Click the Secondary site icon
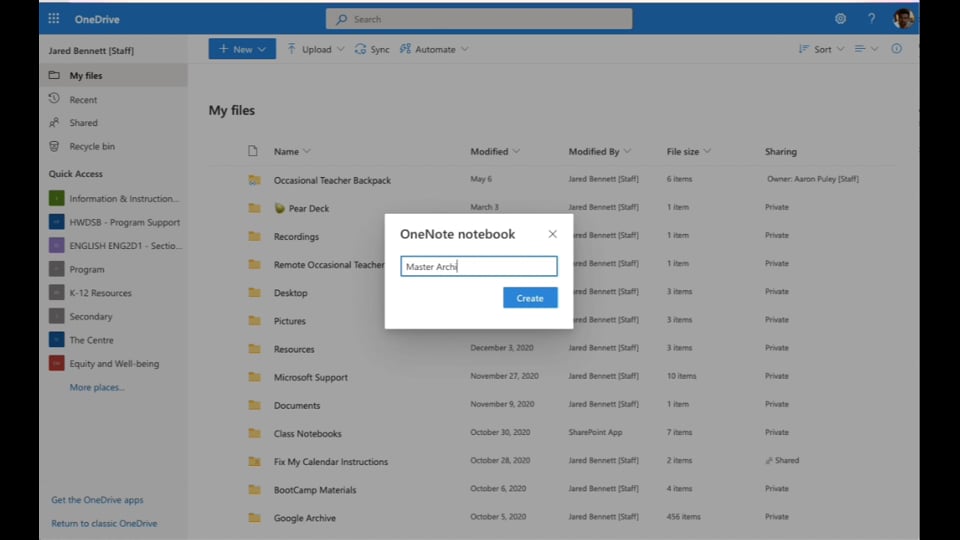The image size is (960, 540). tap(56, 316)
